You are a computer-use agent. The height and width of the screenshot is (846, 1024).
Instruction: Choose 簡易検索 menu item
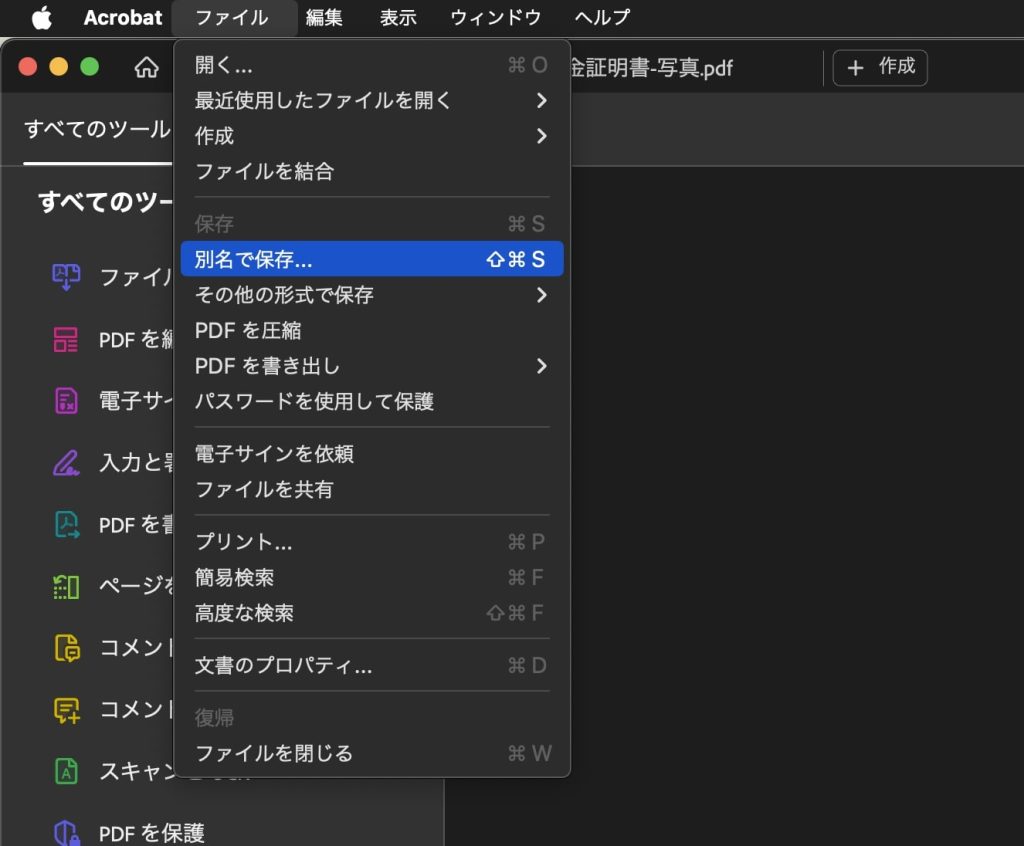coord(372,578)
